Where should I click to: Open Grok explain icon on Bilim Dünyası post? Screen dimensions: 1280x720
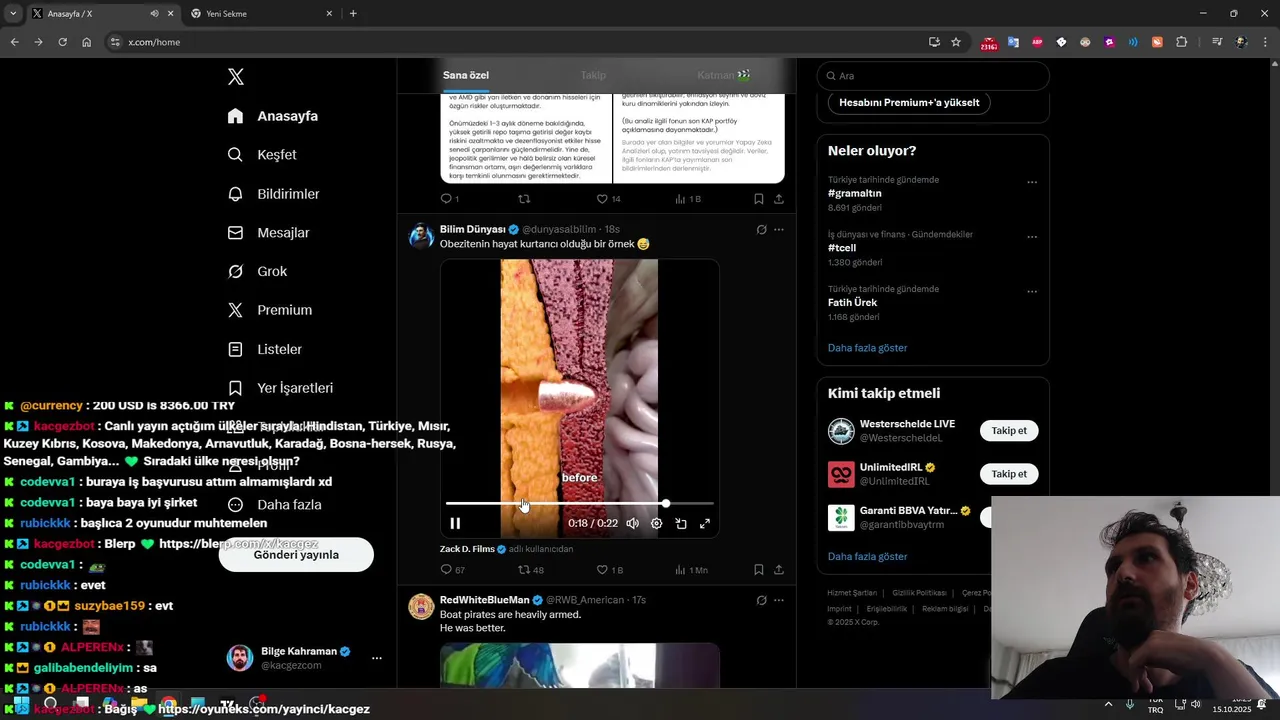pyautogui.click(x=761, y=229)
